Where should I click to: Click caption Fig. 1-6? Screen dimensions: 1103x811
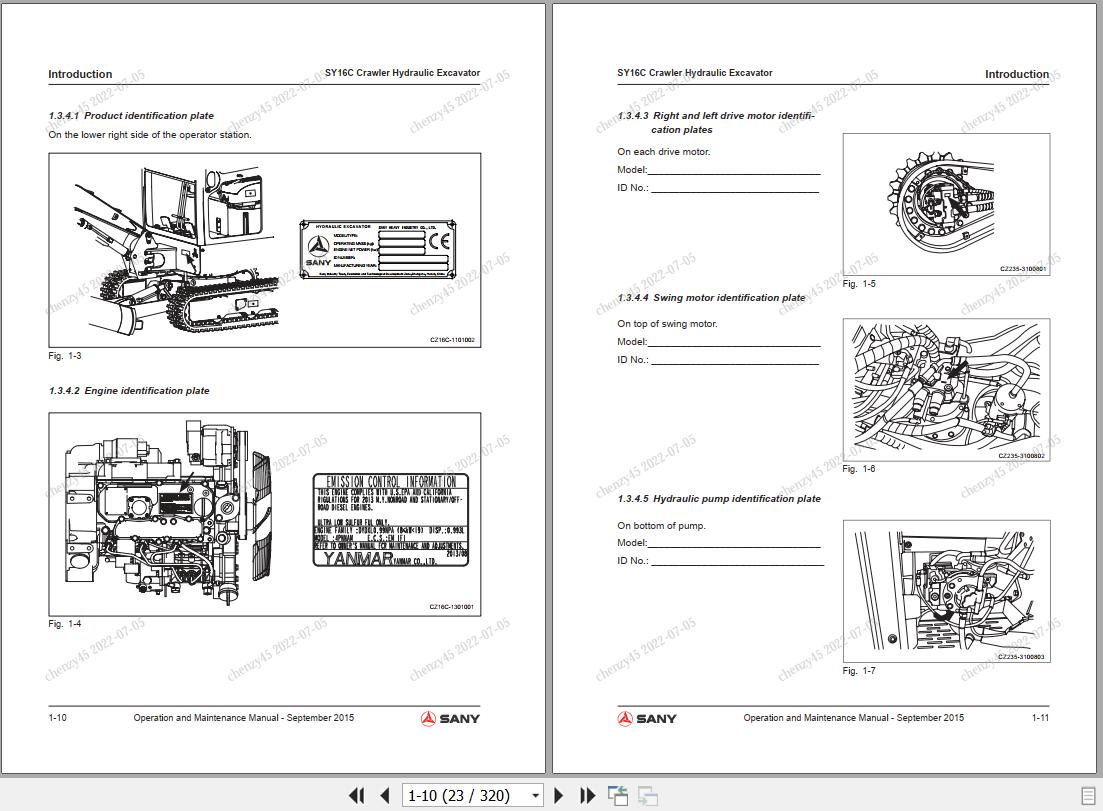[x=859, y=468]
